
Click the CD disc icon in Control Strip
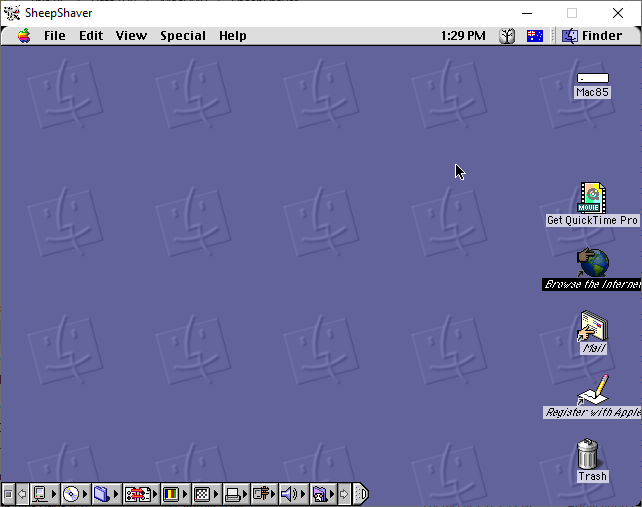[71, 494]
